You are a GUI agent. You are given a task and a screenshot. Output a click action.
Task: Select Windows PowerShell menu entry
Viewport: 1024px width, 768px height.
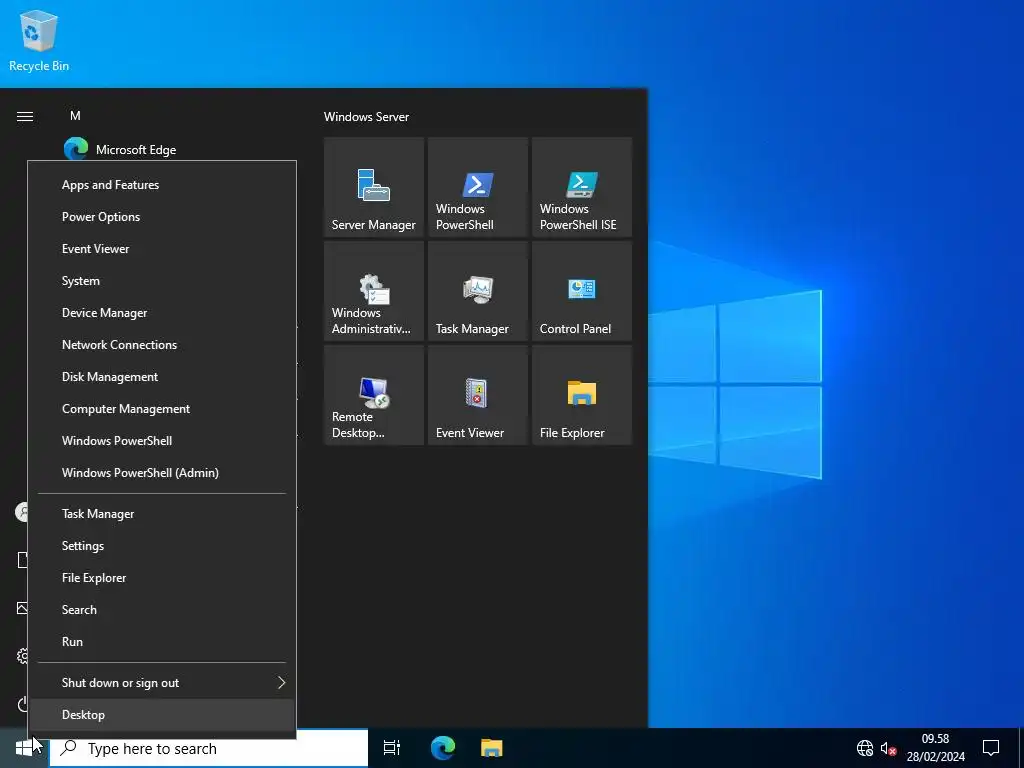162,441
